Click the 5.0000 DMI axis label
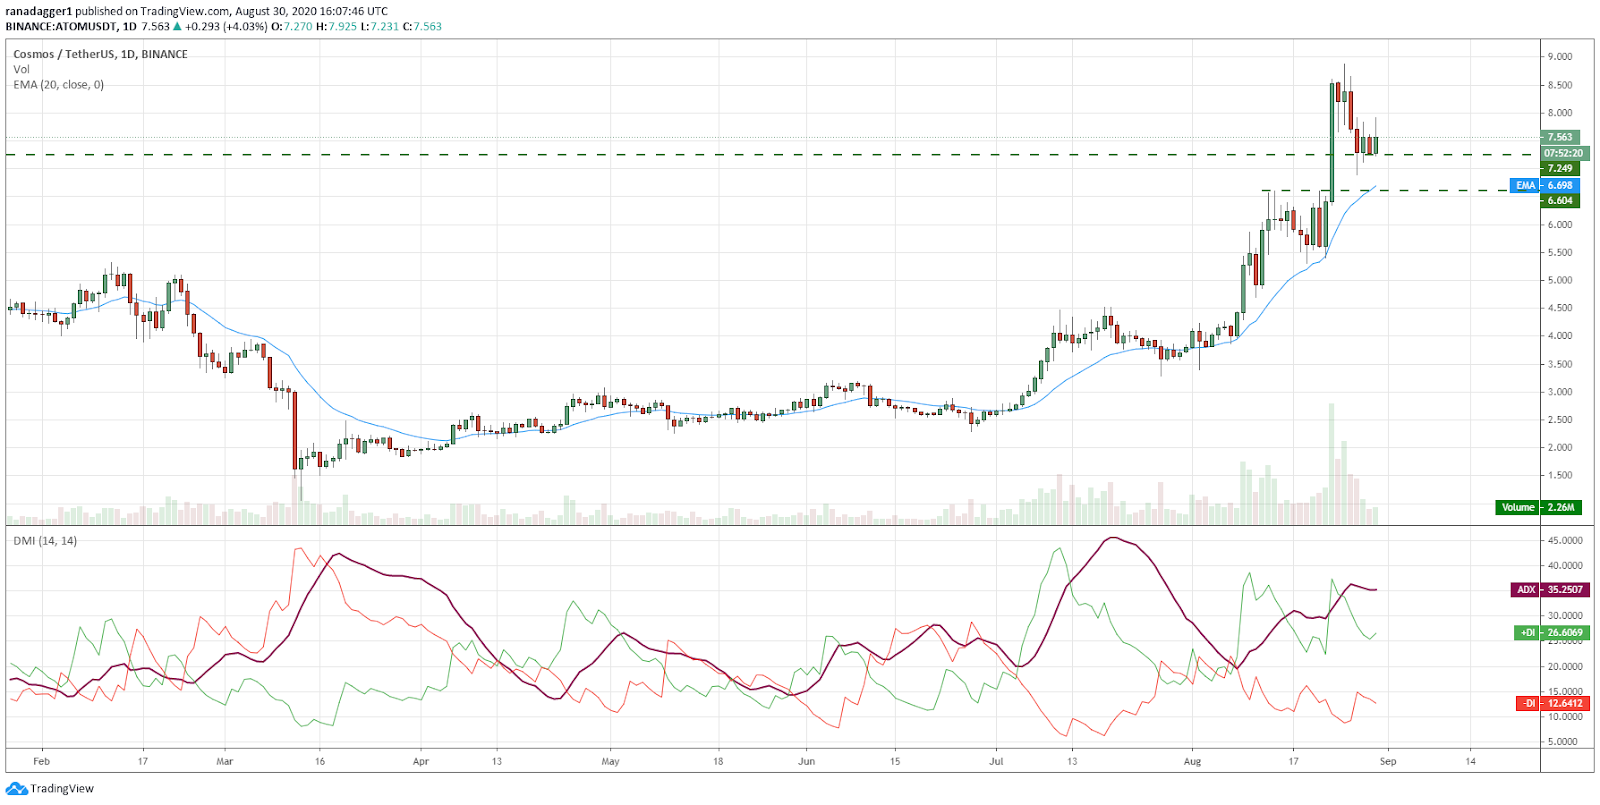This screenshot has height=805, width=1600. coord(1564,742)
